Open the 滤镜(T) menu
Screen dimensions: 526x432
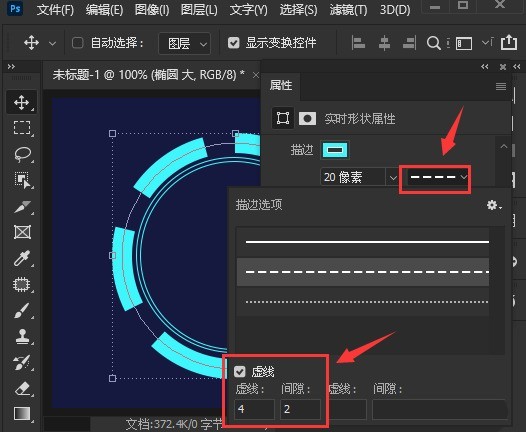[x=348, y=10]
